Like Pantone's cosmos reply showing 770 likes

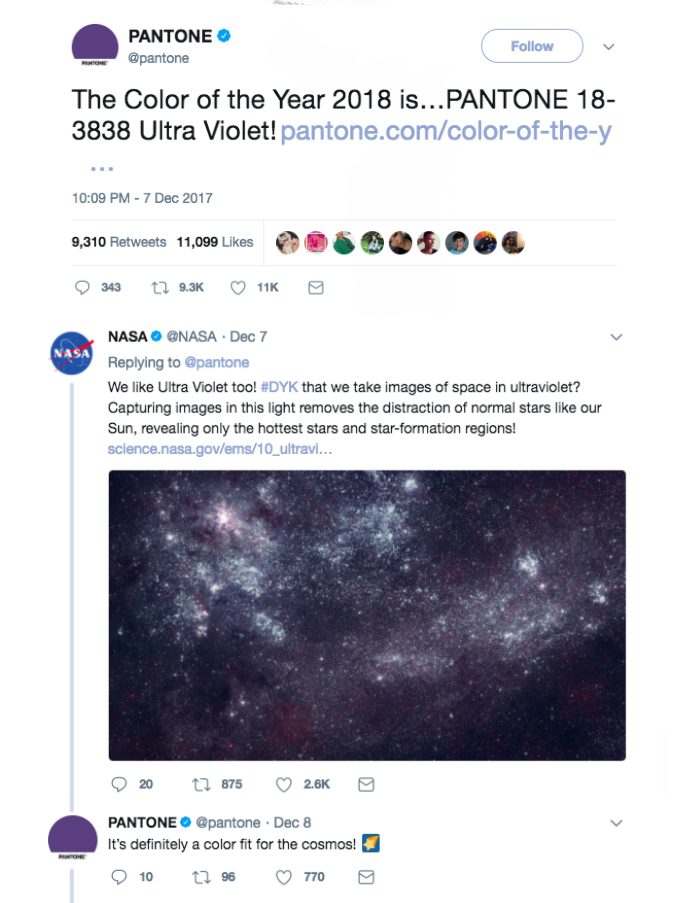pyautogui.click(x=283, y=877)
